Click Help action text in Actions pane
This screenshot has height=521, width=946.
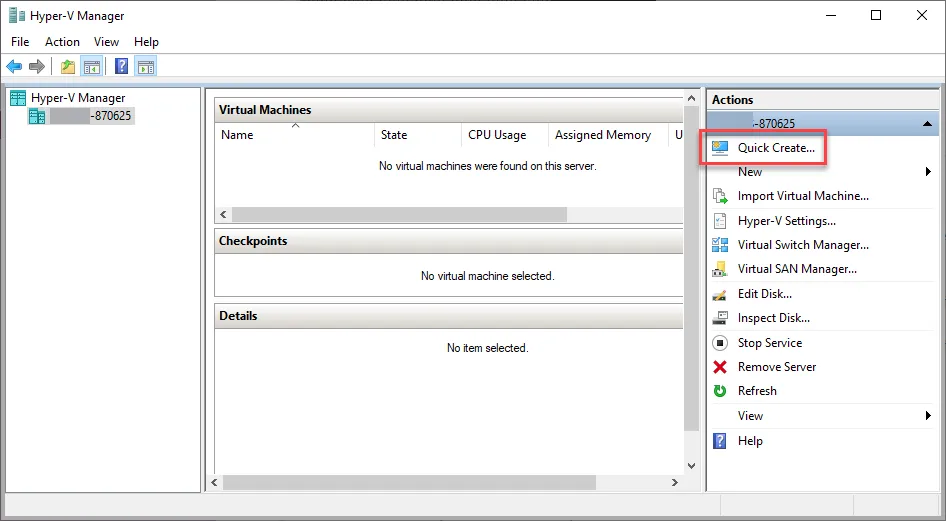click(x=750, y=441)
